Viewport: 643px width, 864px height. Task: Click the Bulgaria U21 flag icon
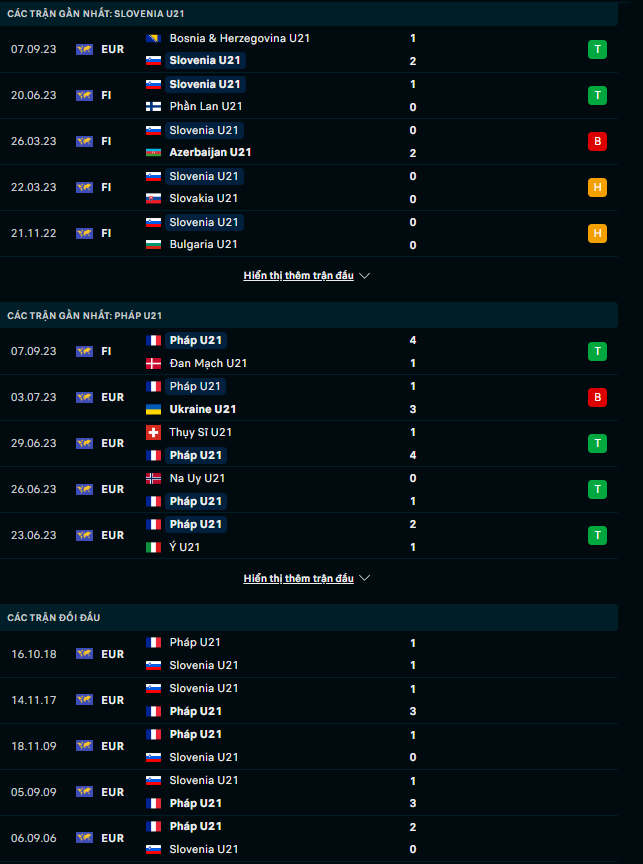point(154,244)
